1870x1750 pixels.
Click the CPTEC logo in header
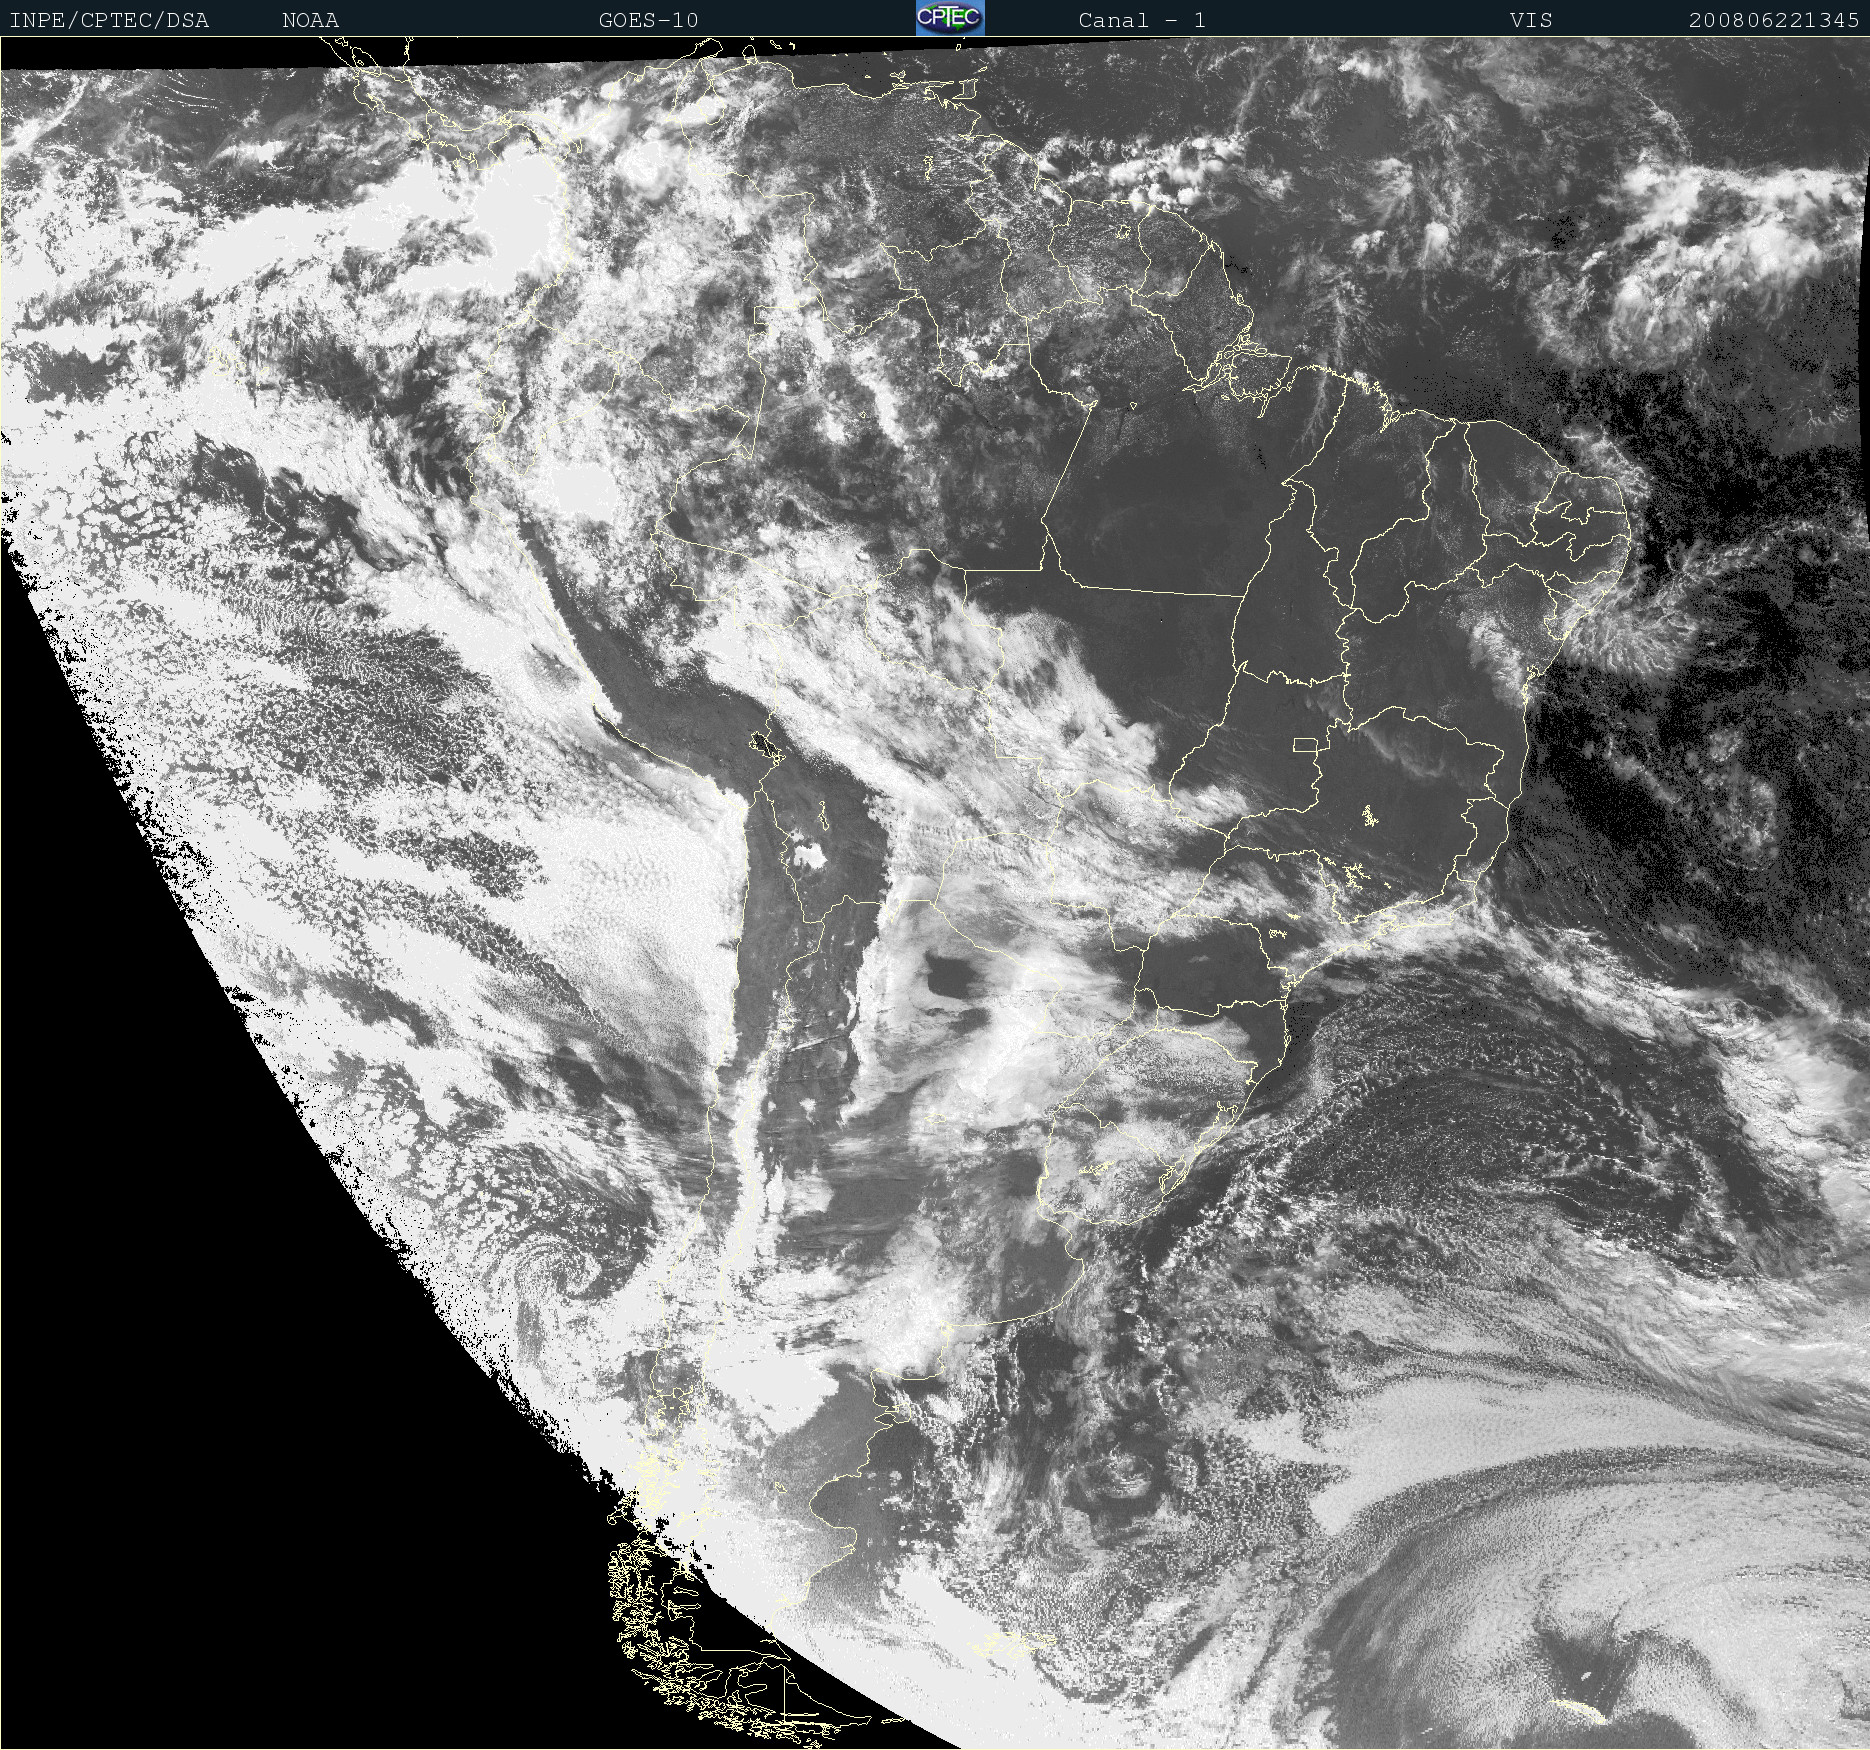point(950,18)
